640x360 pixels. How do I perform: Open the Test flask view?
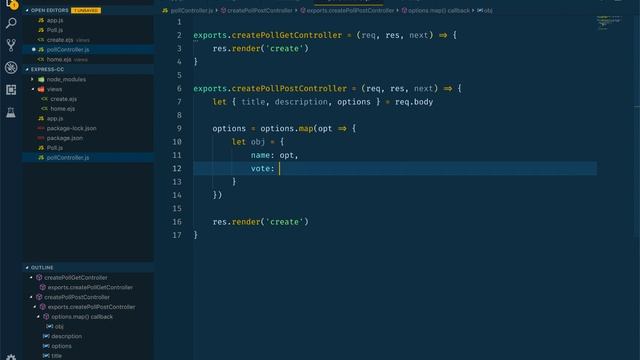click(11, 112)
